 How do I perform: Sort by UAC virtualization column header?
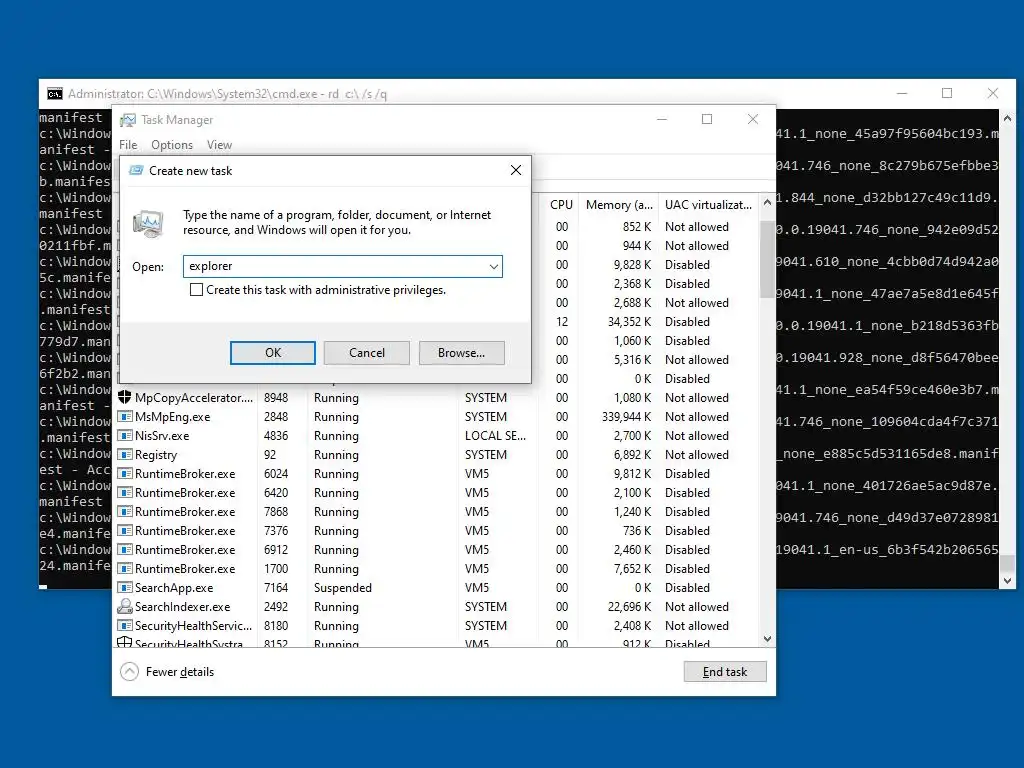(708, 204)
